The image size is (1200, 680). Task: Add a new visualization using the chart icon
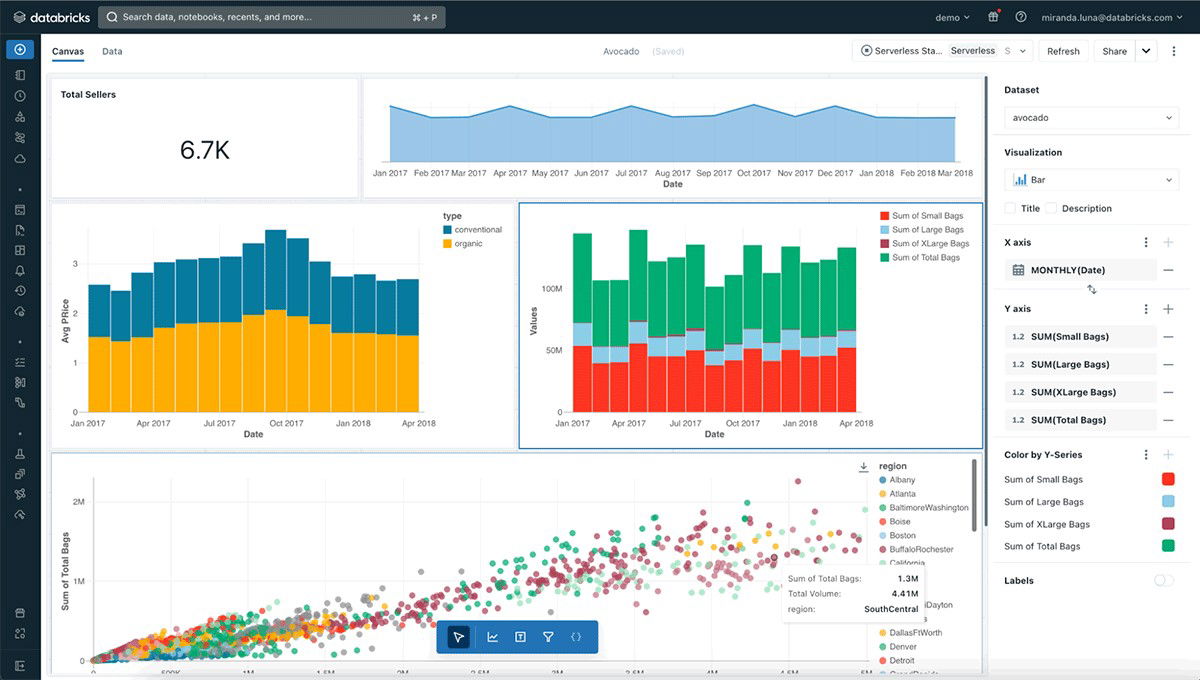(x=493, y=636)
